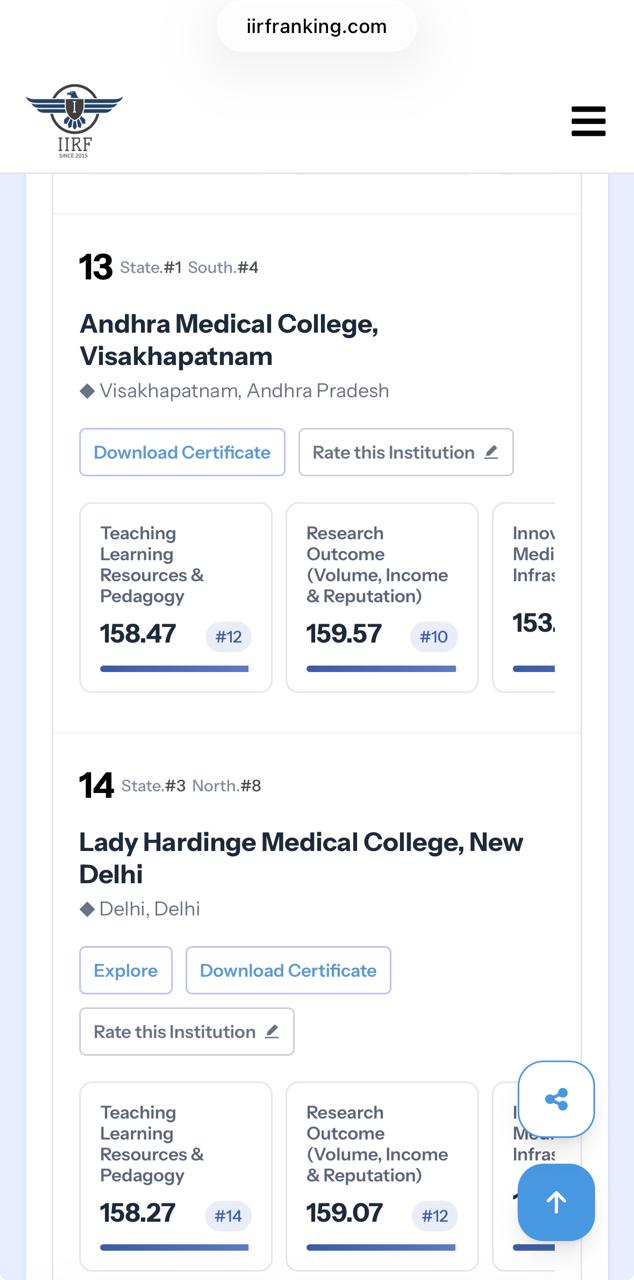This screenshot has width=634, height=1280.
Task: Tap the floating share icon button
Action: (x=556, y=1100)
